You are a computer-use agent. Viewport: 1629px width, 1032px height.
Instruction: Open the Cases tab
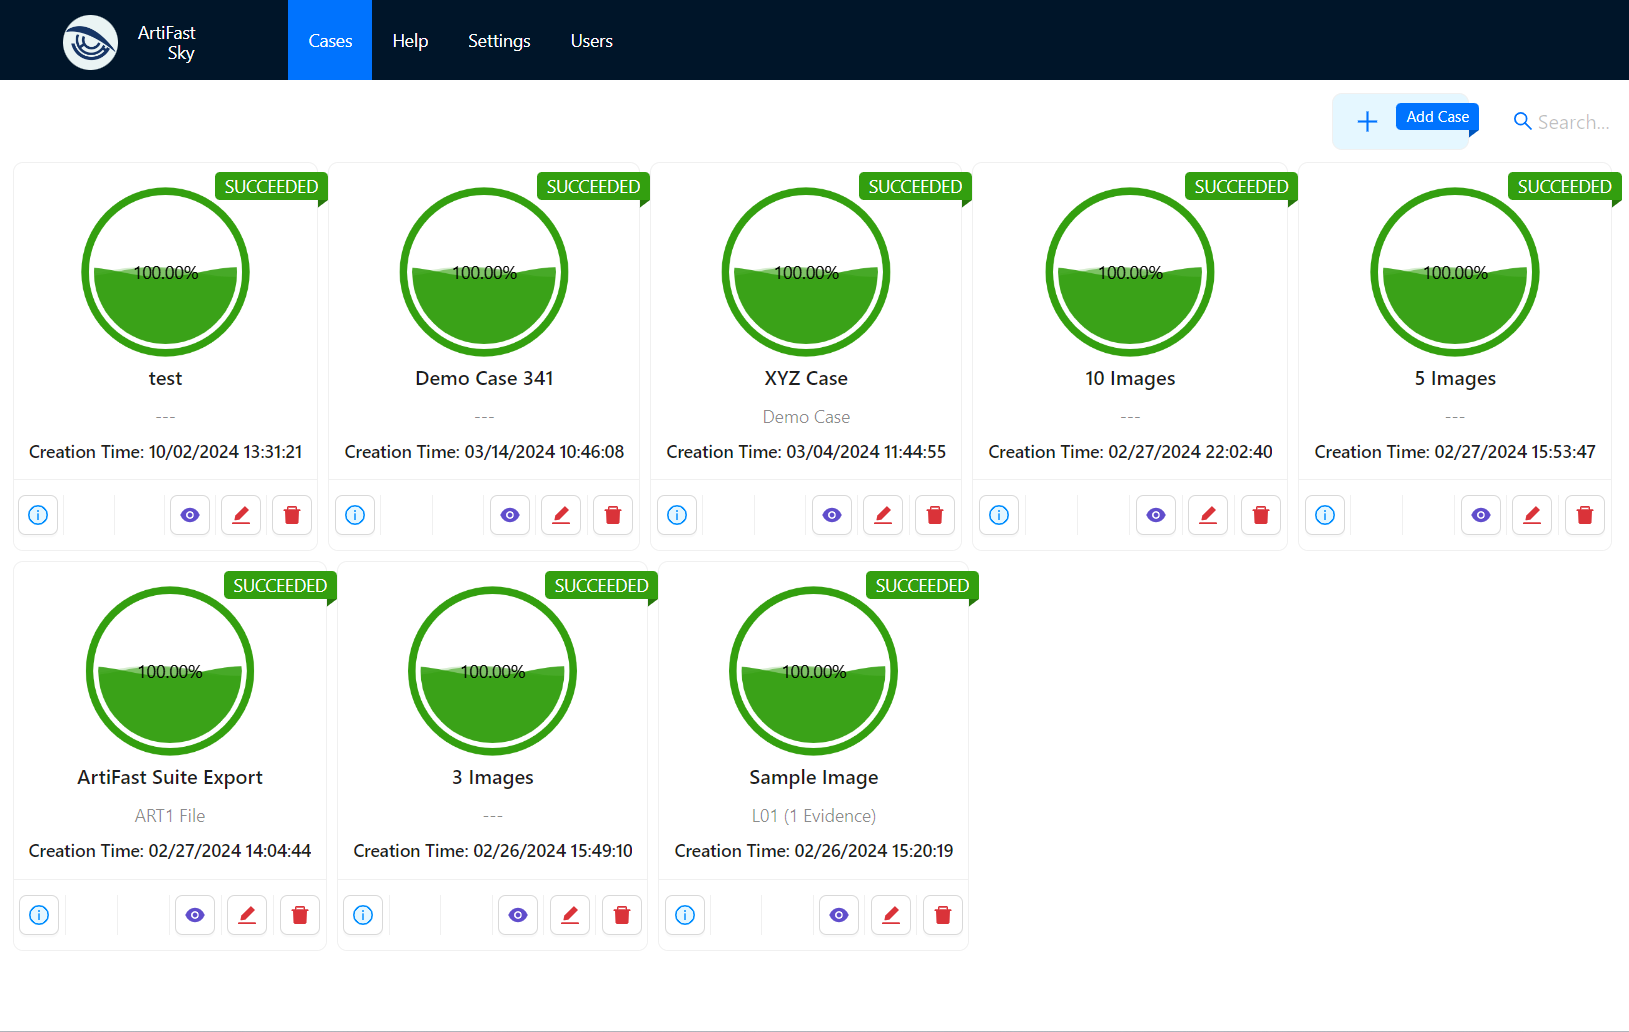point(330,41)
